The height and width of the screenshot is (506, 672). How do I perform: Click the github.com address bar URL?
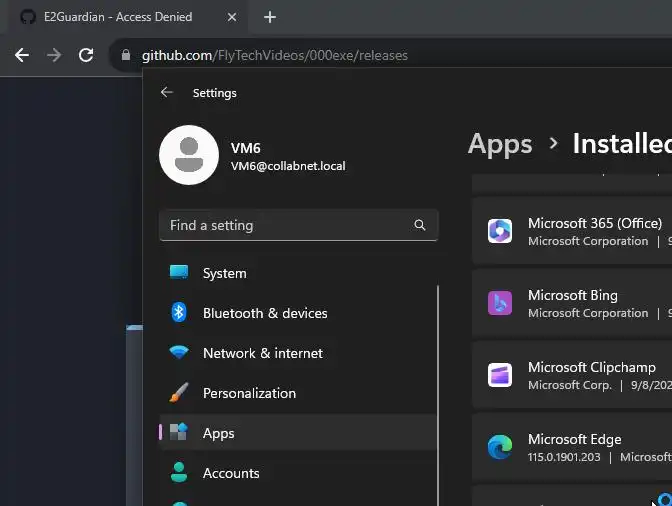pyautogui.click(x=275, y=55)
